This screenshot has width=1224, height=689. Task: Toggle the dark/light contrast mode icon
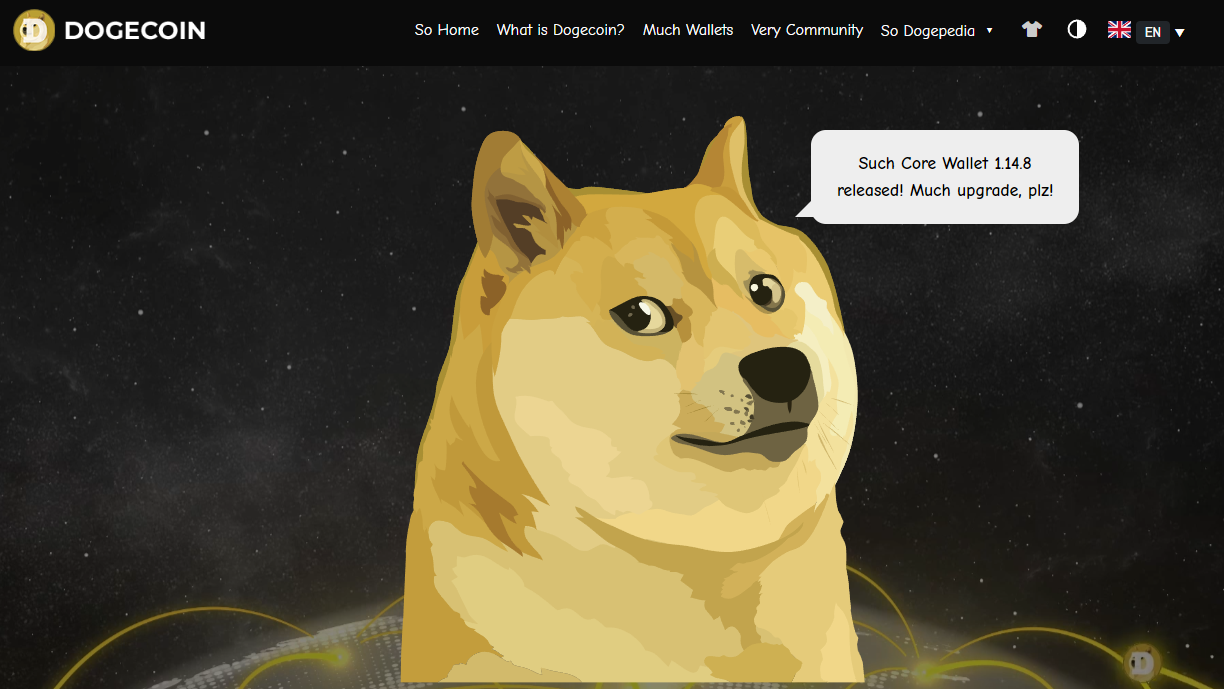1077,29
